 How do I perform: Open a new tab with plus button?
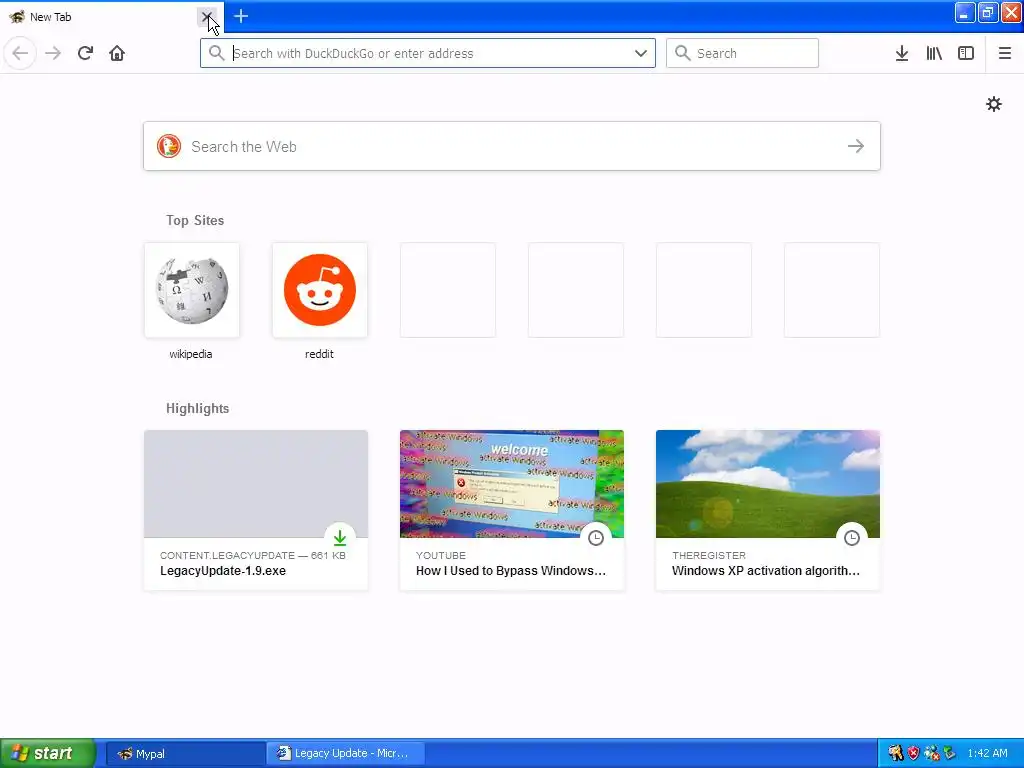[x=241, y=16]
